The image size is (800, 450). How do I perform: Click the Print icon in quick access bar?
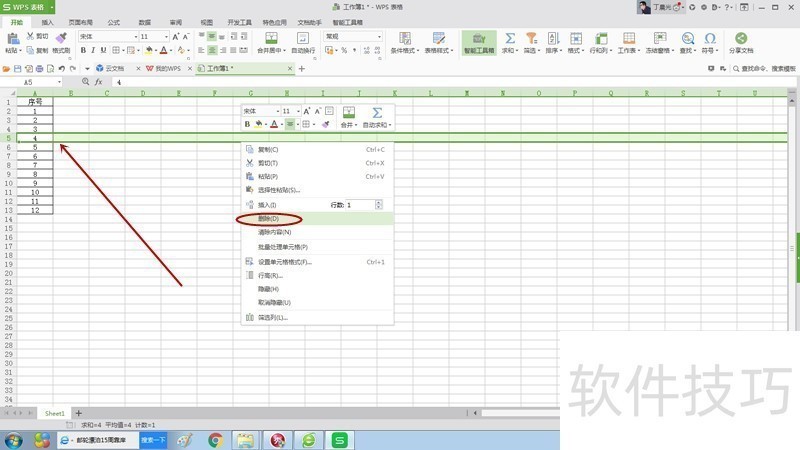coord(39,68)
